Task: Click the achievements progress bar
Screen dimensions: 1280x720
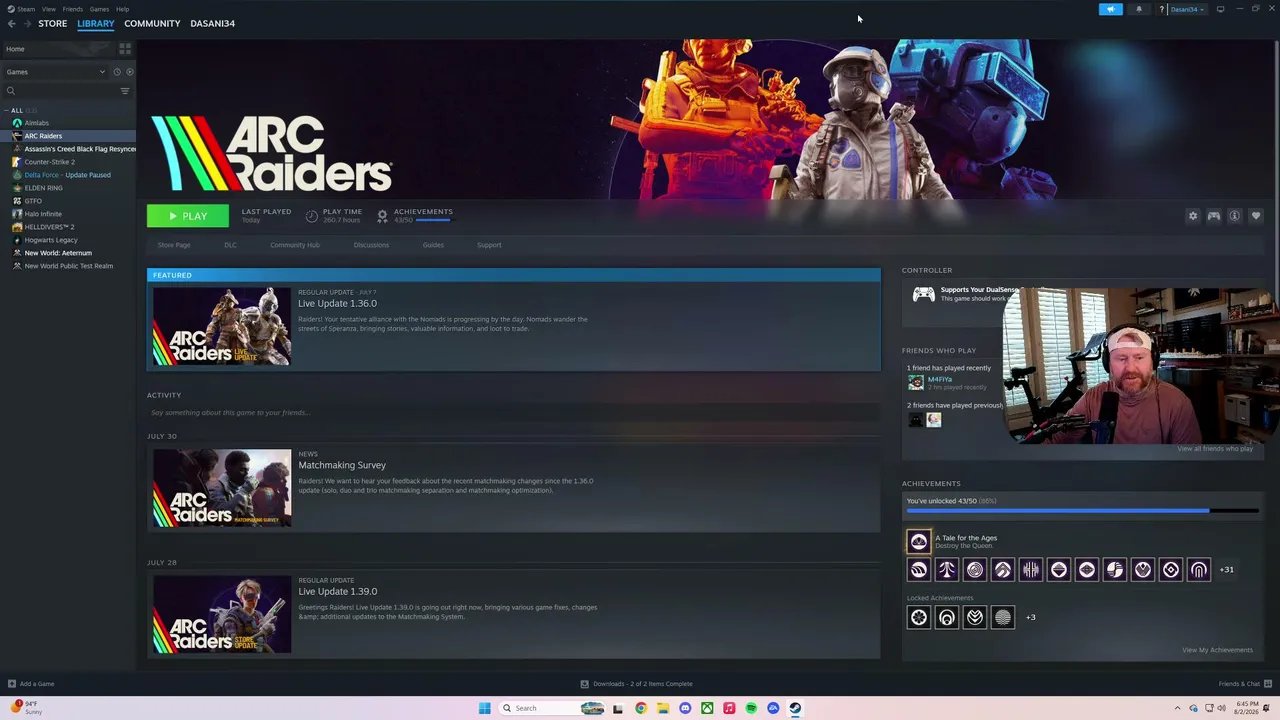Action: [x=1082, y=511]
